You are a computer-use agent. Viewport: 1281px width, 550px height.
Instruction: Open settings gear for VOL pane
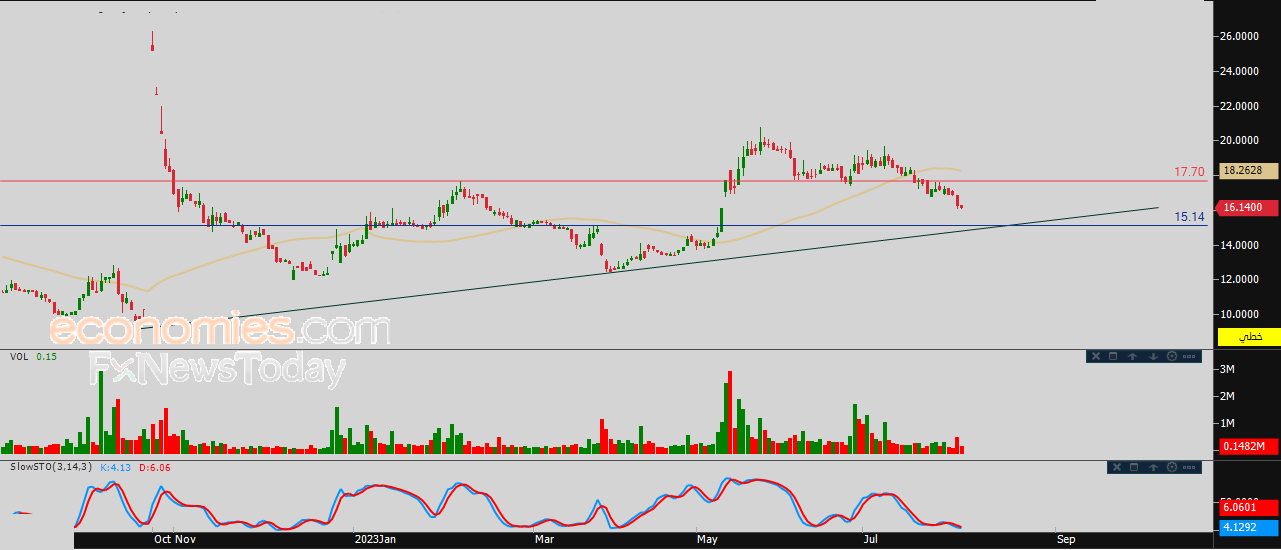[x=1172, y=356]
